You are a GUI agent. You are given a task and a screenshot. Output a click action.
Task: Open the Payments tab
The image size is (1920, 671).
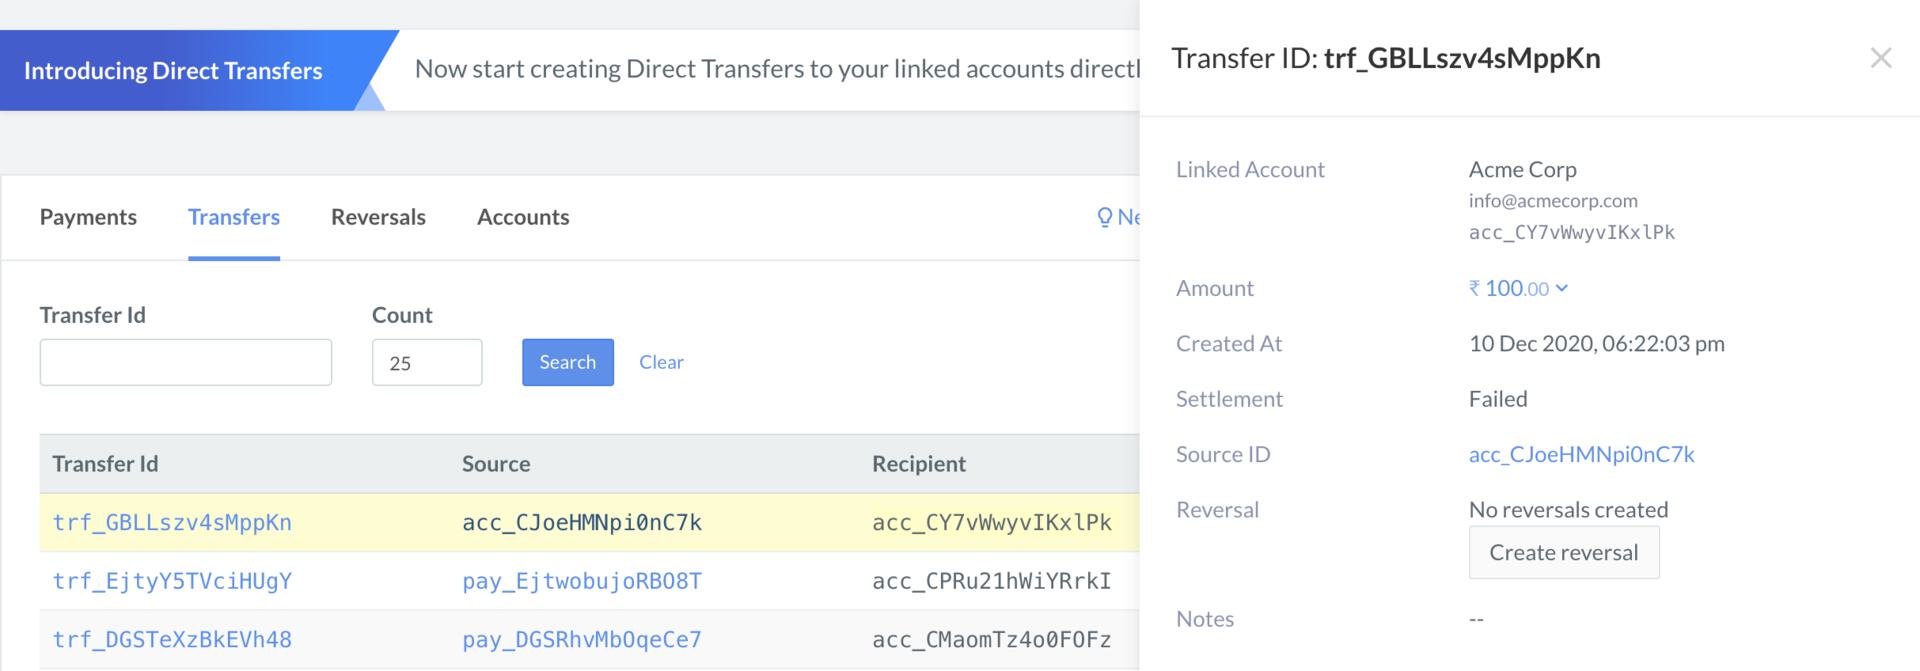point(88,217)
